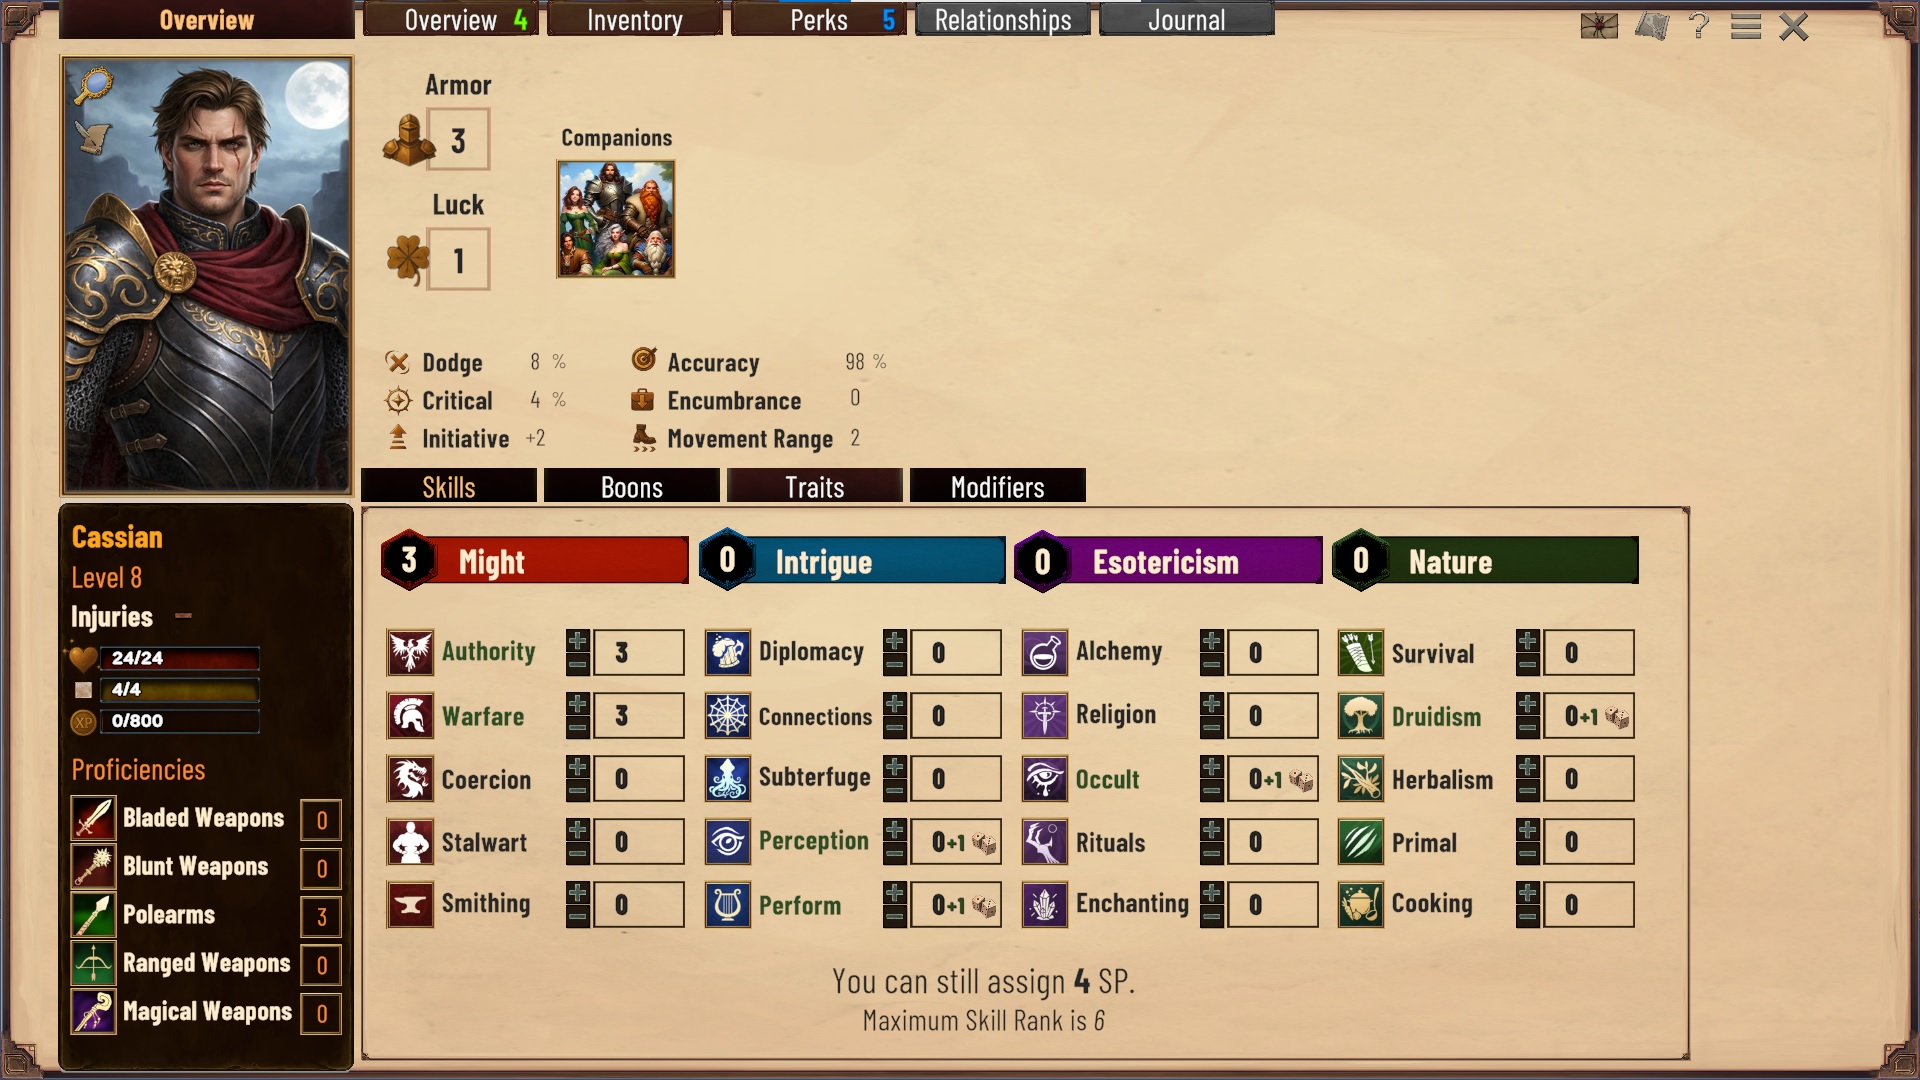Open the hamburger menu icon
The image size is (1920, 1080).
click(x=1746, y=26)
